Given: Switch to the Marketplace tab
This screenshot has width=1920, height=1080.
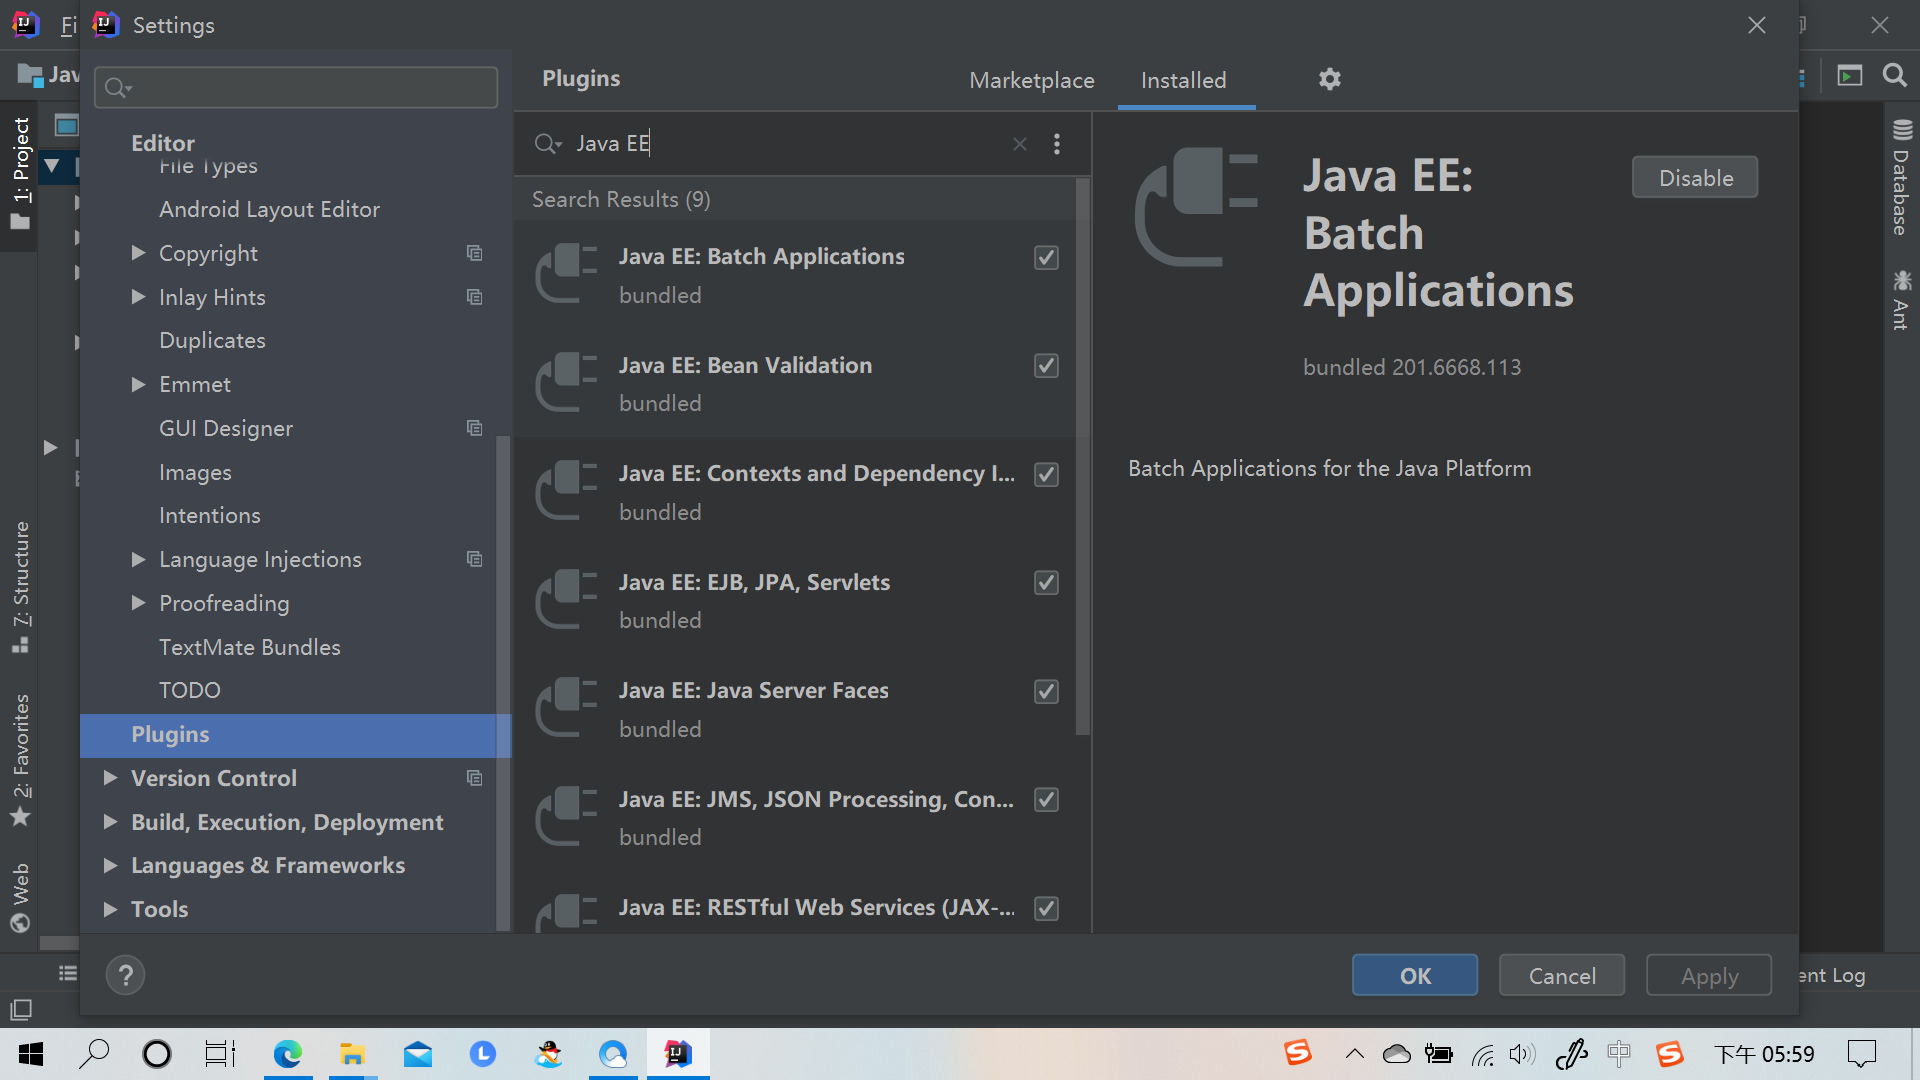Looking at the screenshot, I should tap(1031, 80).
